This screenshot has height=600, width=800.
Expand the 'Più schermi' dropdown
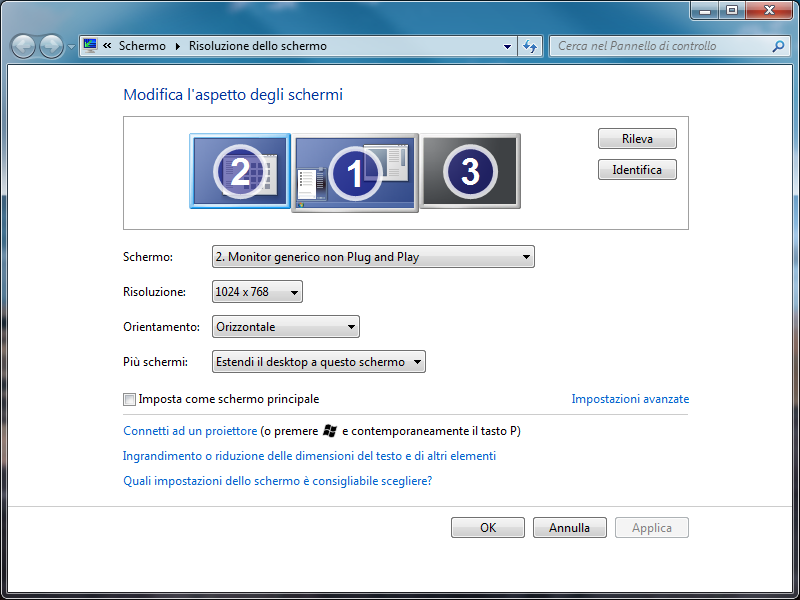point(319,362)
